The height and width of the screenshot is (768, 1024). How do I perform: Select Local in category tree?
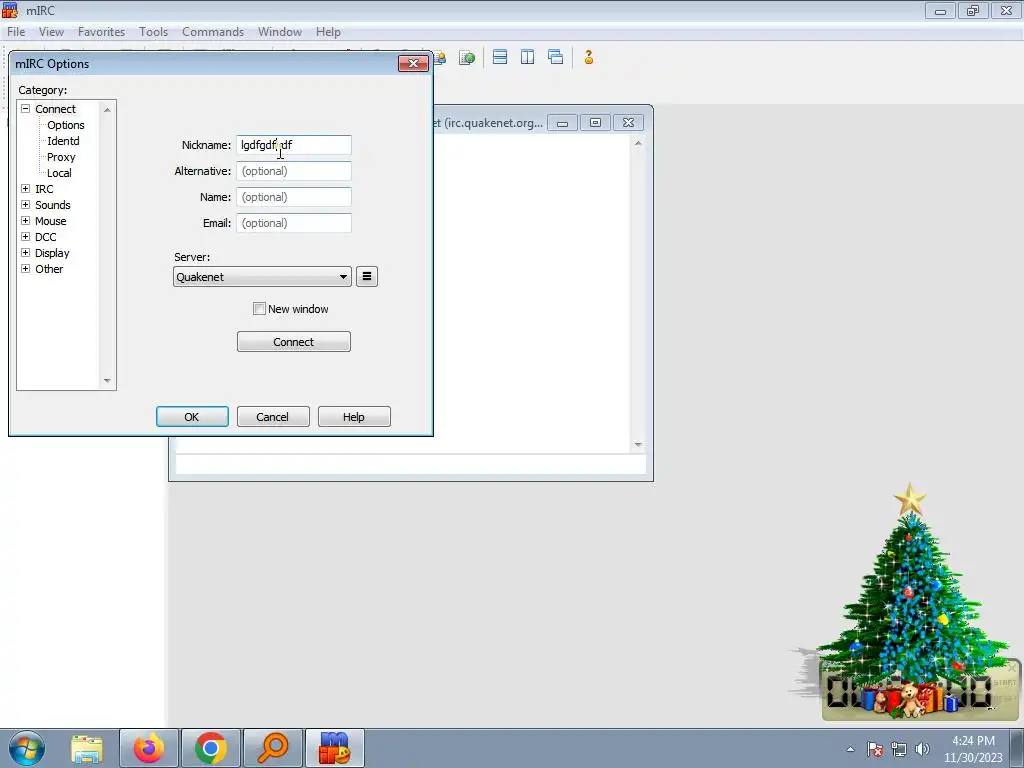[x=59, y=173]
